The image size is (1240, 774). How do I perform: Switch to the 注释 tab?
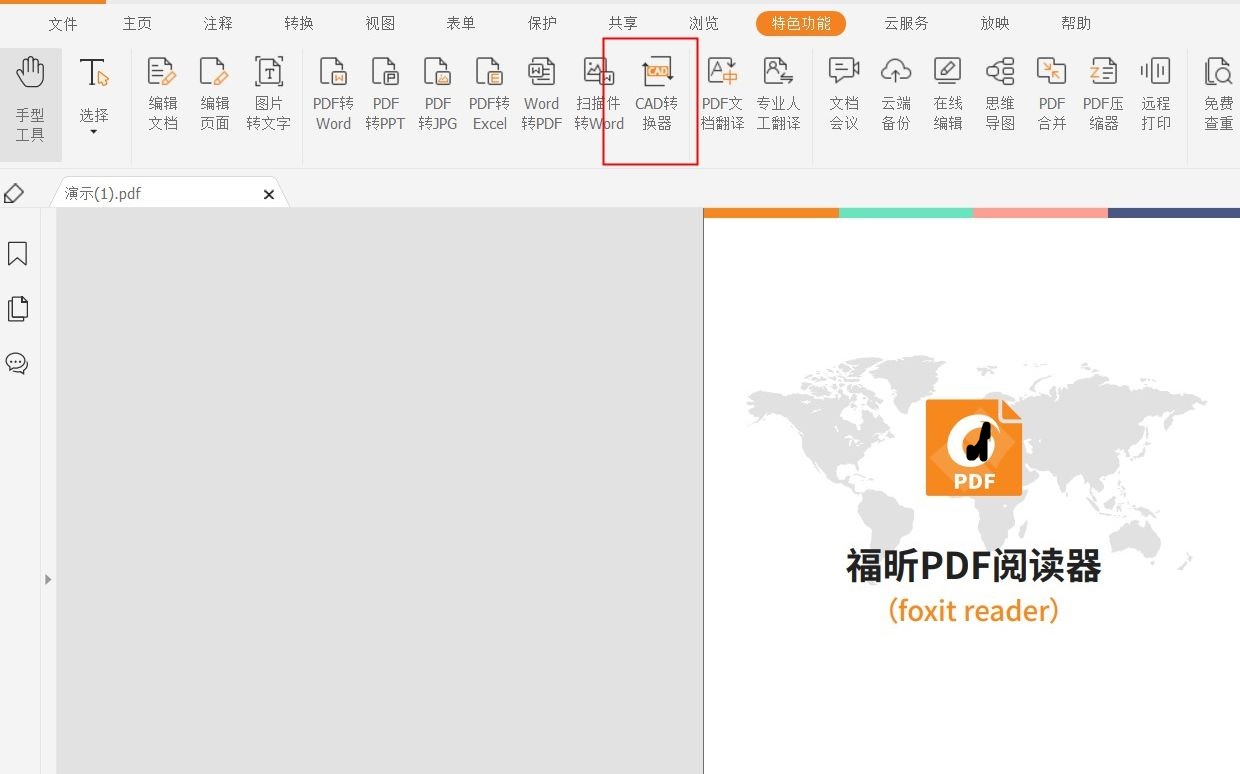coord(218,24)
